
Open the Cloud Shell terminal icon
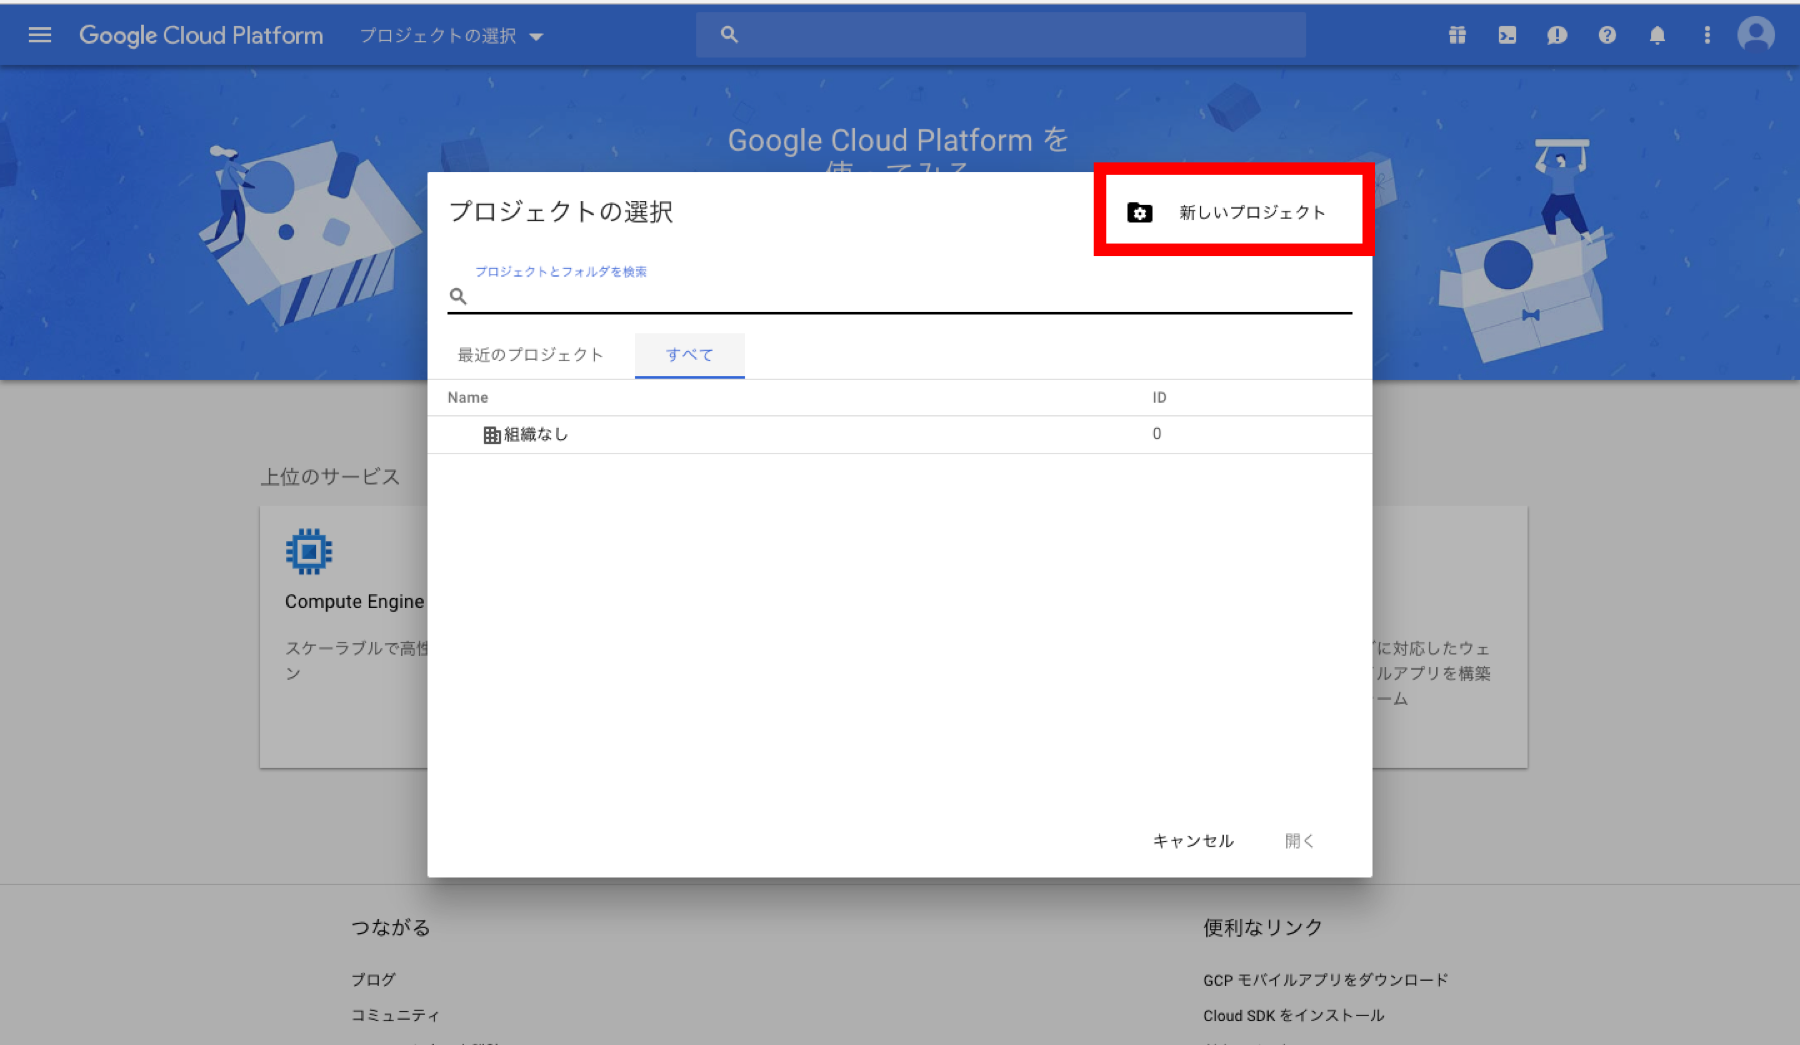click(1507, 34)
